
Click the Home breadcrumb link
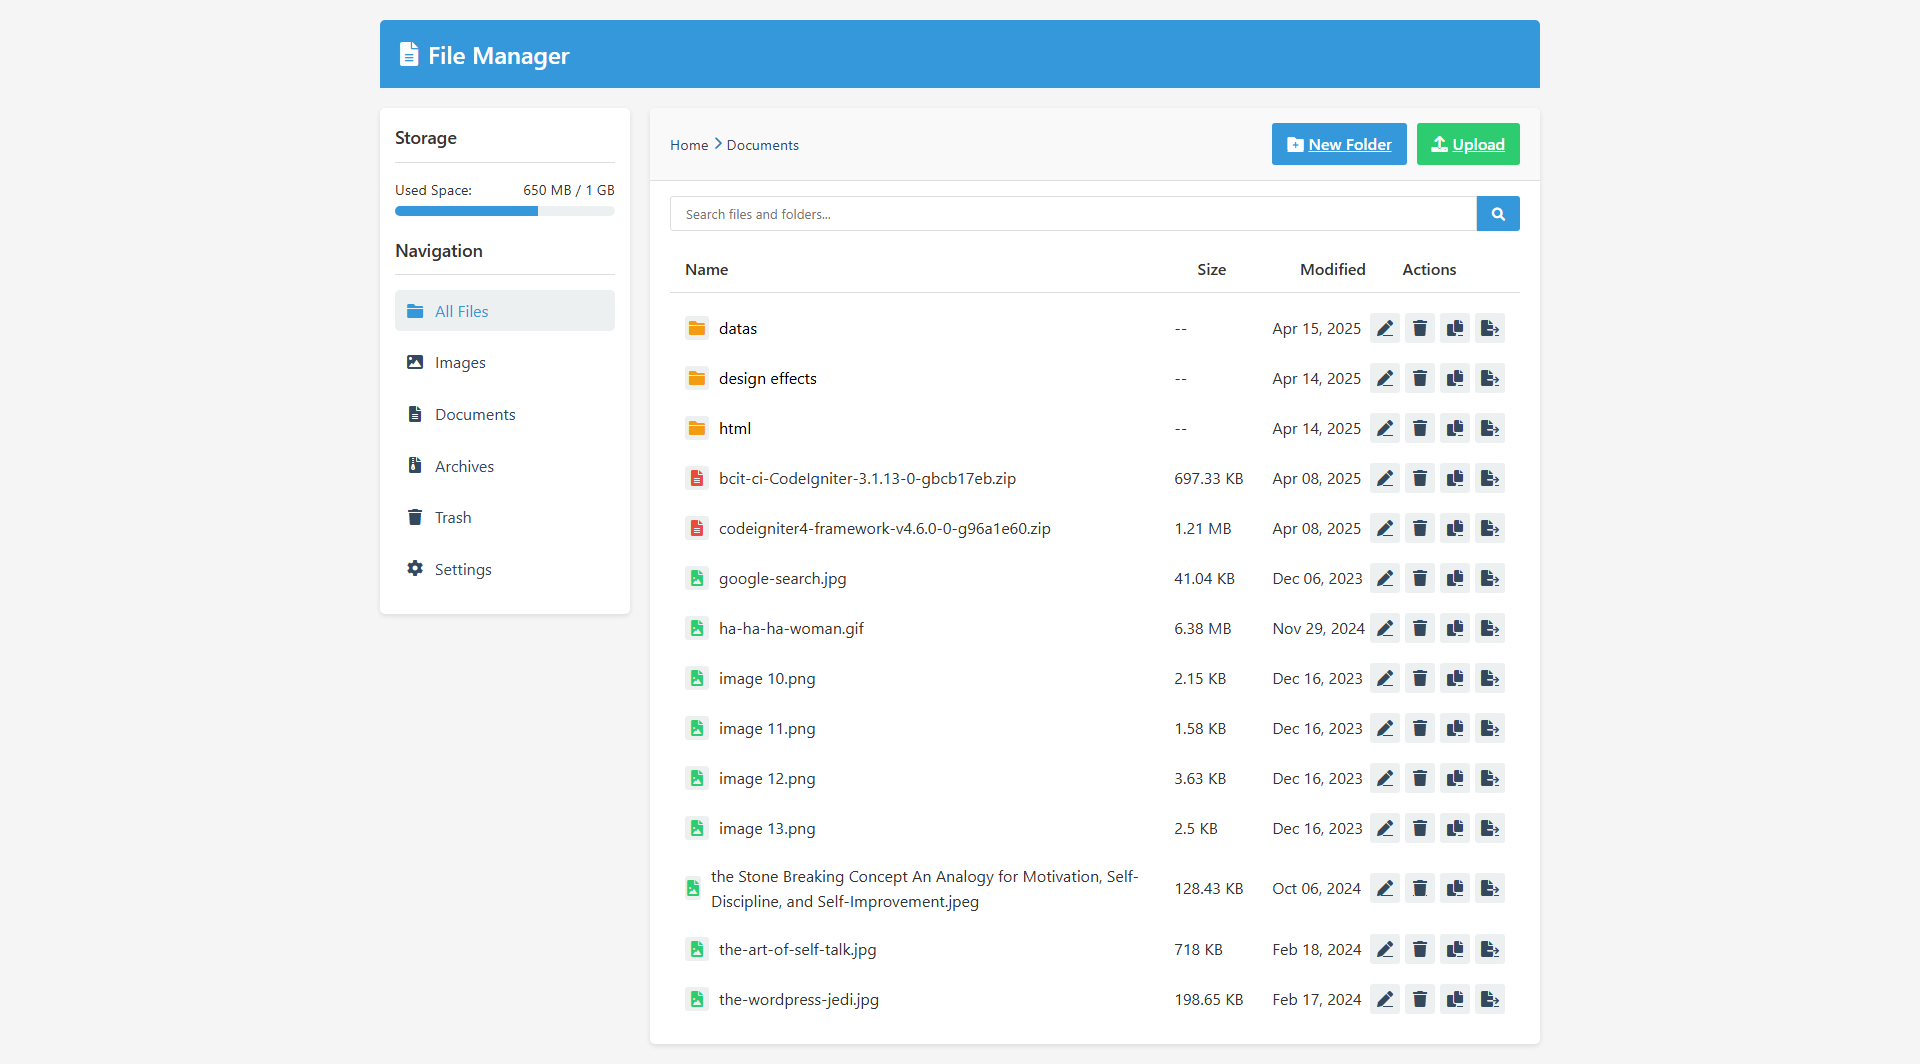click(x=688, y=145)
